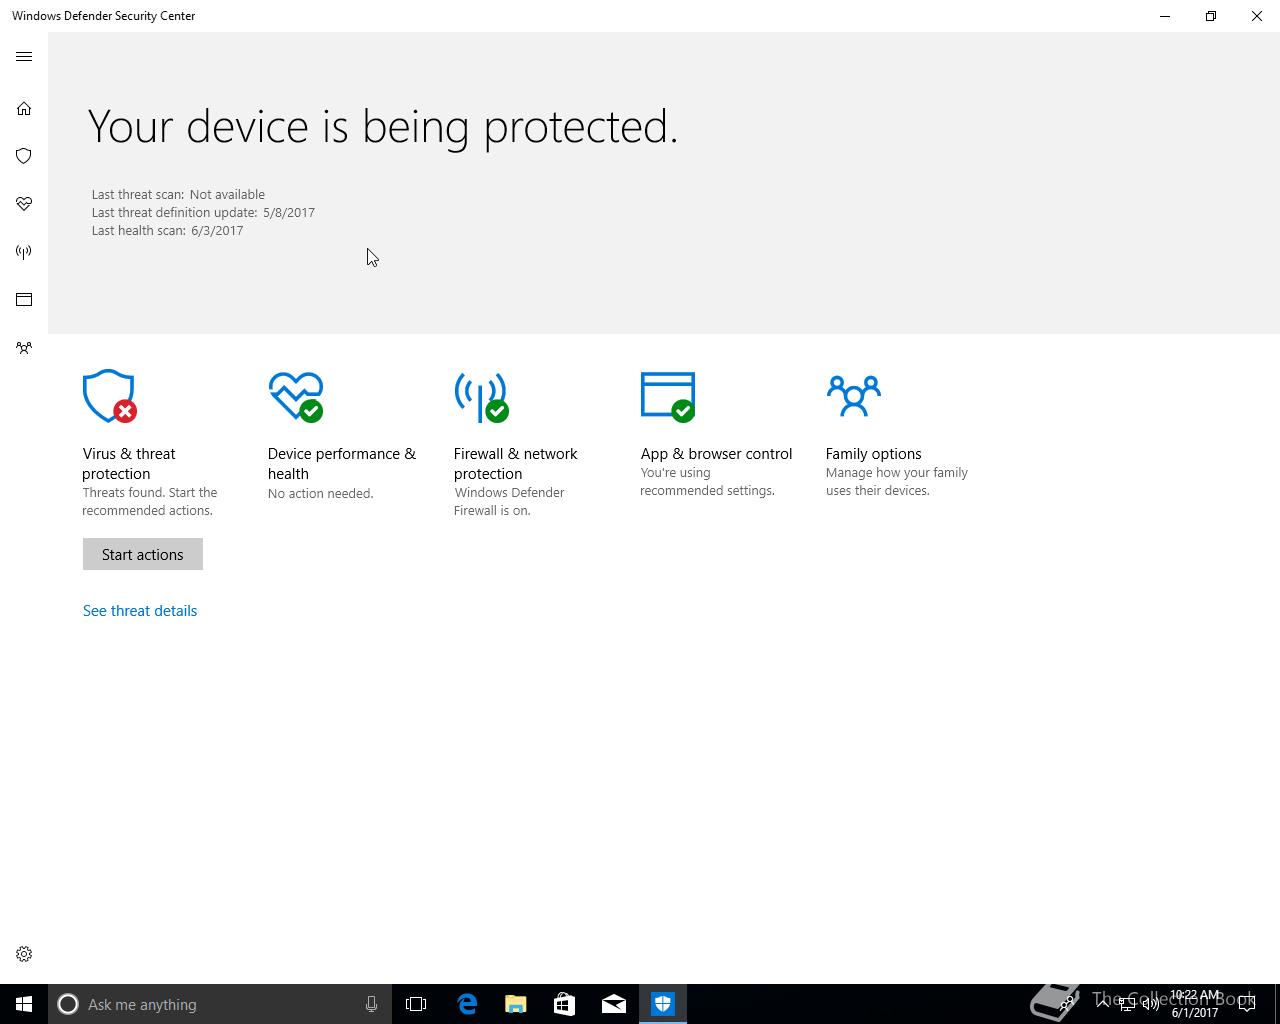Open Task View on taskbar
1280x1024 pixels.
416,1004
